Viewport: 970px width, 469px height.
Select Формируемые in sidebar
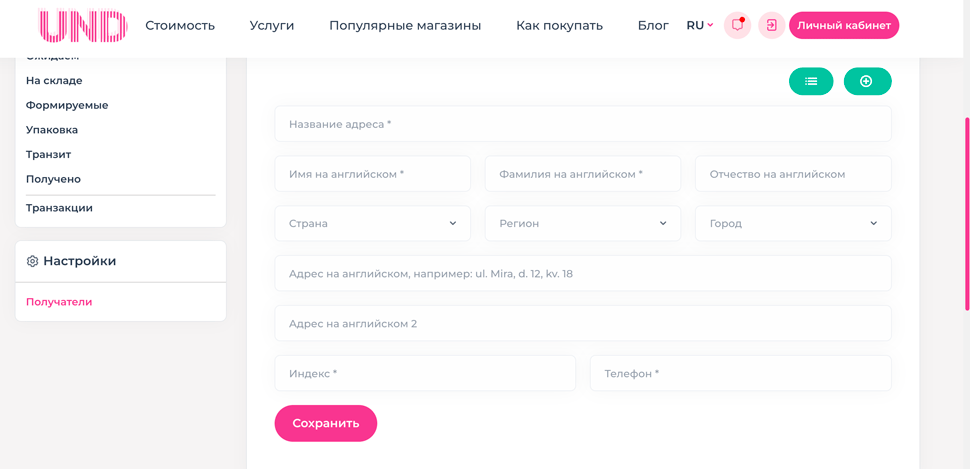tap(67, 105)
